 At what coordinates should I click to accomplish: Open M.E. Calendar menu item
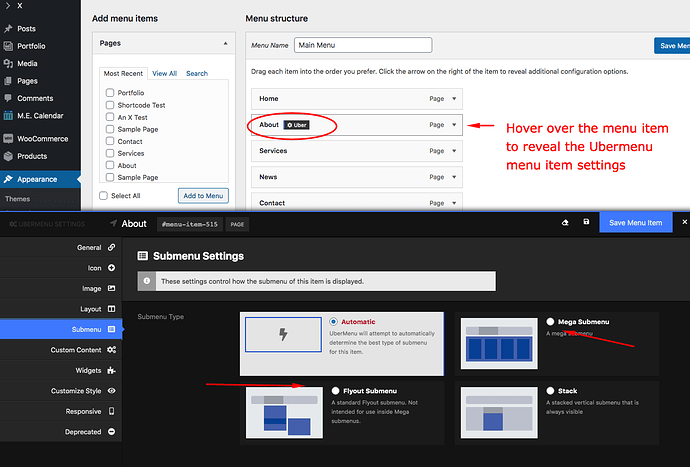(40, 116)
